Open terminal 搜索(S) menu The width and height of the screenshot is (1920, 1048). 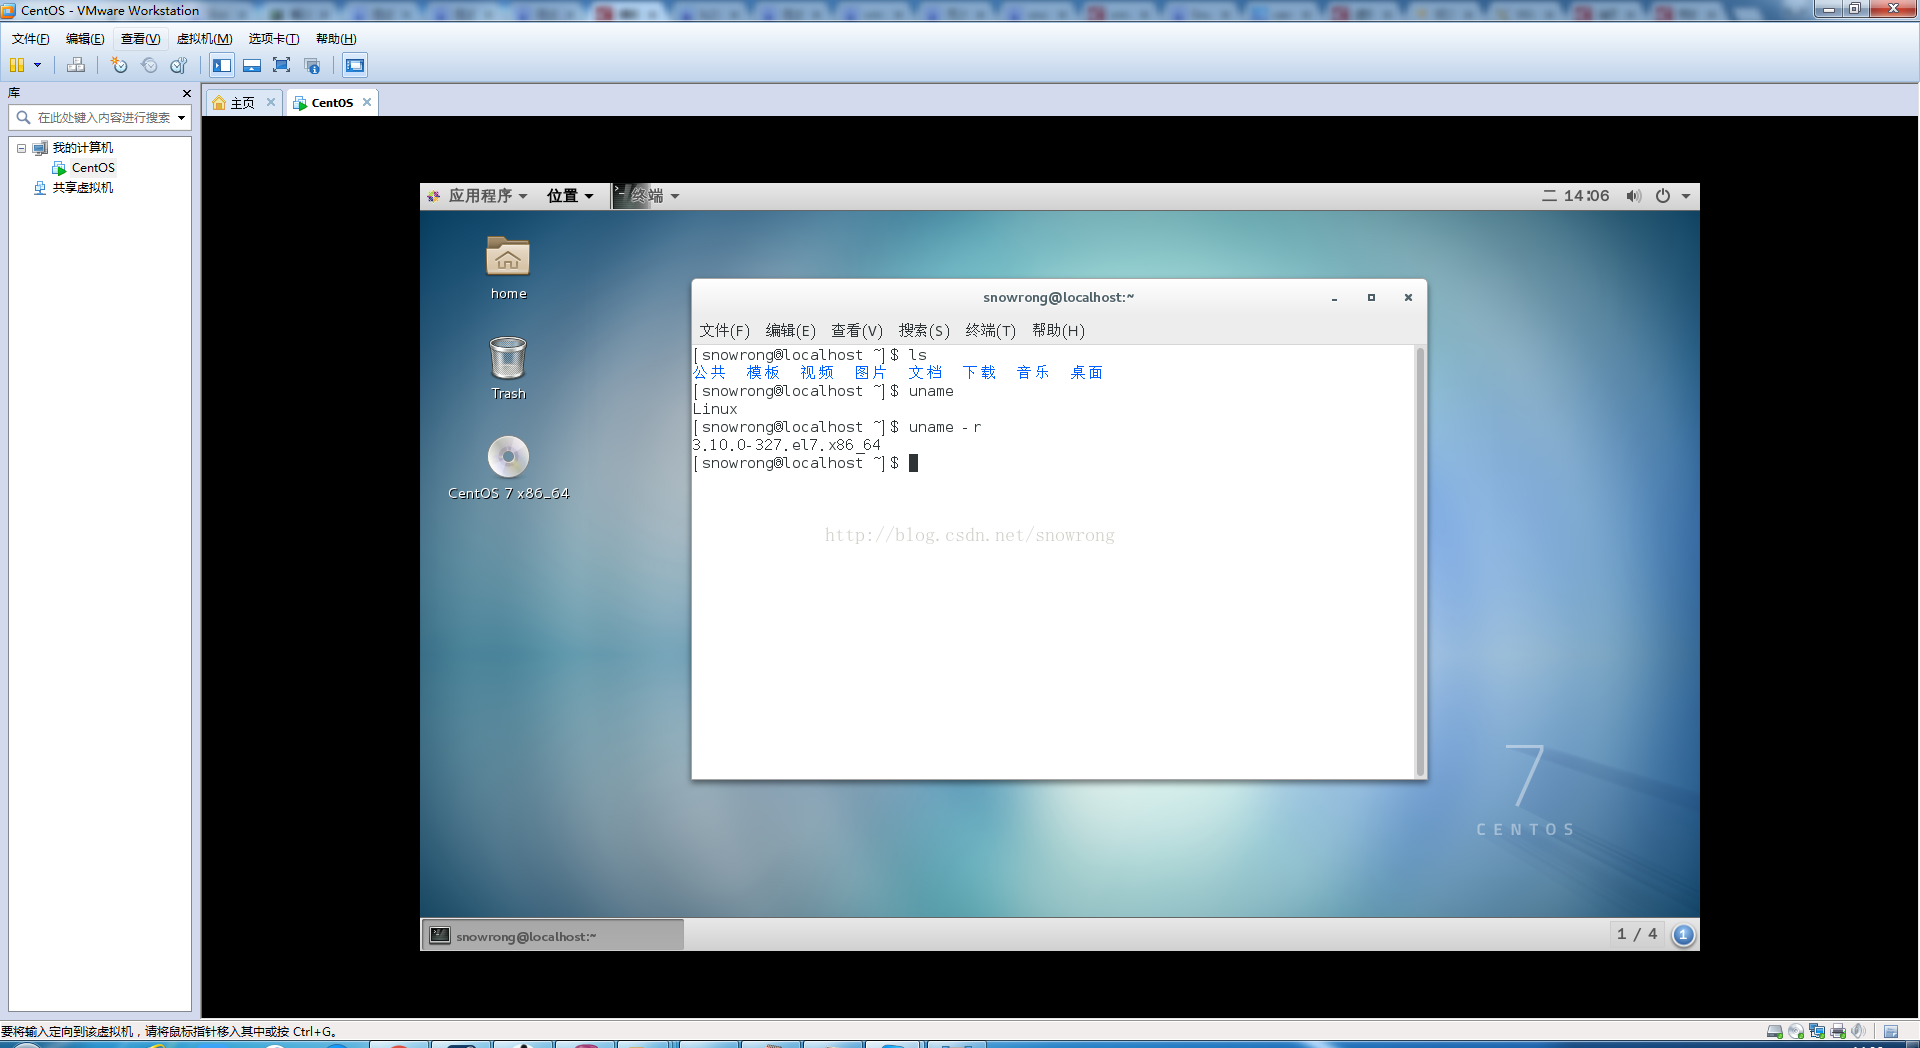[x=924, y=331]
